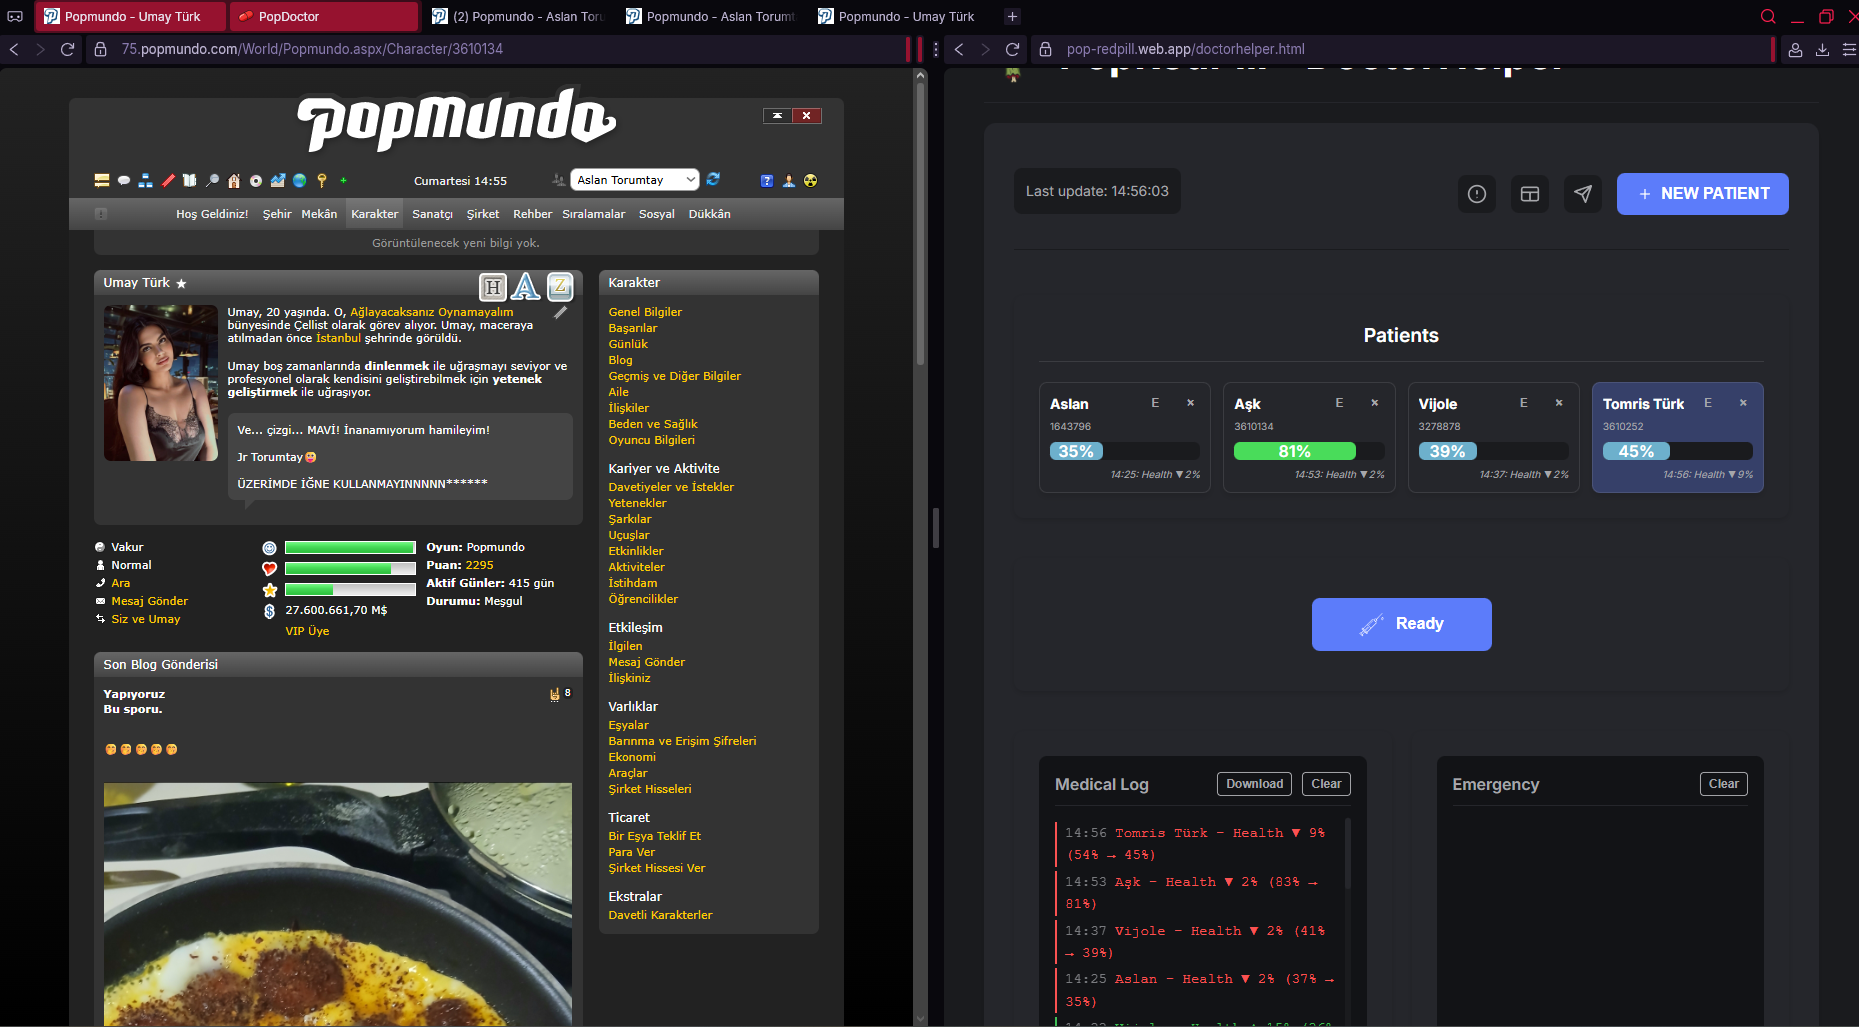Click the blog post food photo

[x=338, y=903]
